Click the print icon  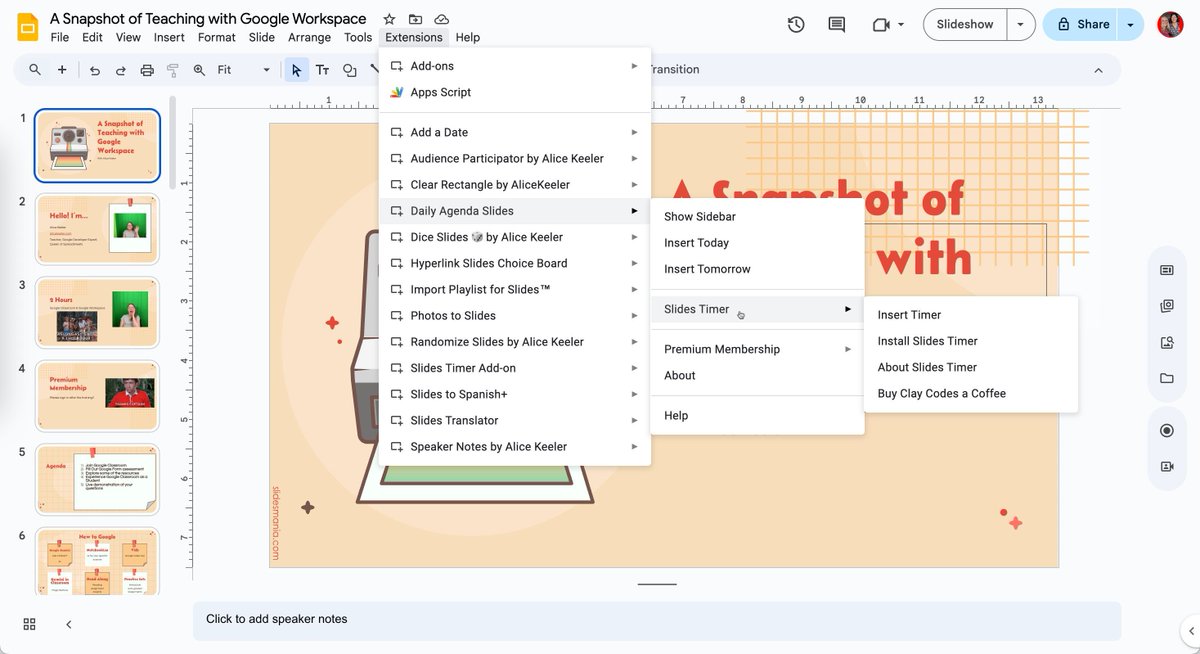click(147, 70)
